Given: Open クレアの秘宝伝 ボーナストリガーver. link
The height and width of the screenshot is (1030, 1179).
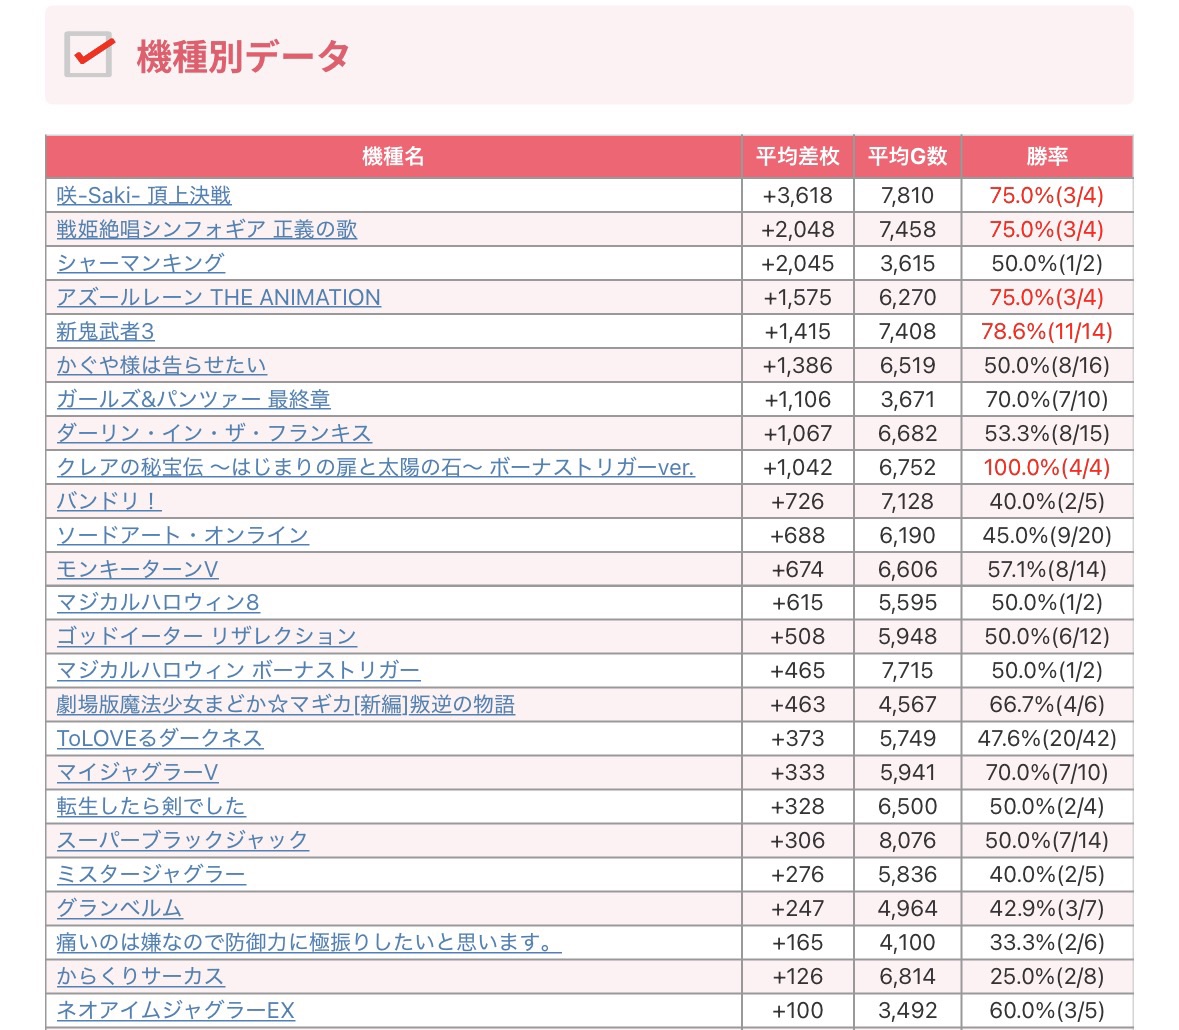Looking at the screenshot, I should pyautogui.click(x=375, y=468).
